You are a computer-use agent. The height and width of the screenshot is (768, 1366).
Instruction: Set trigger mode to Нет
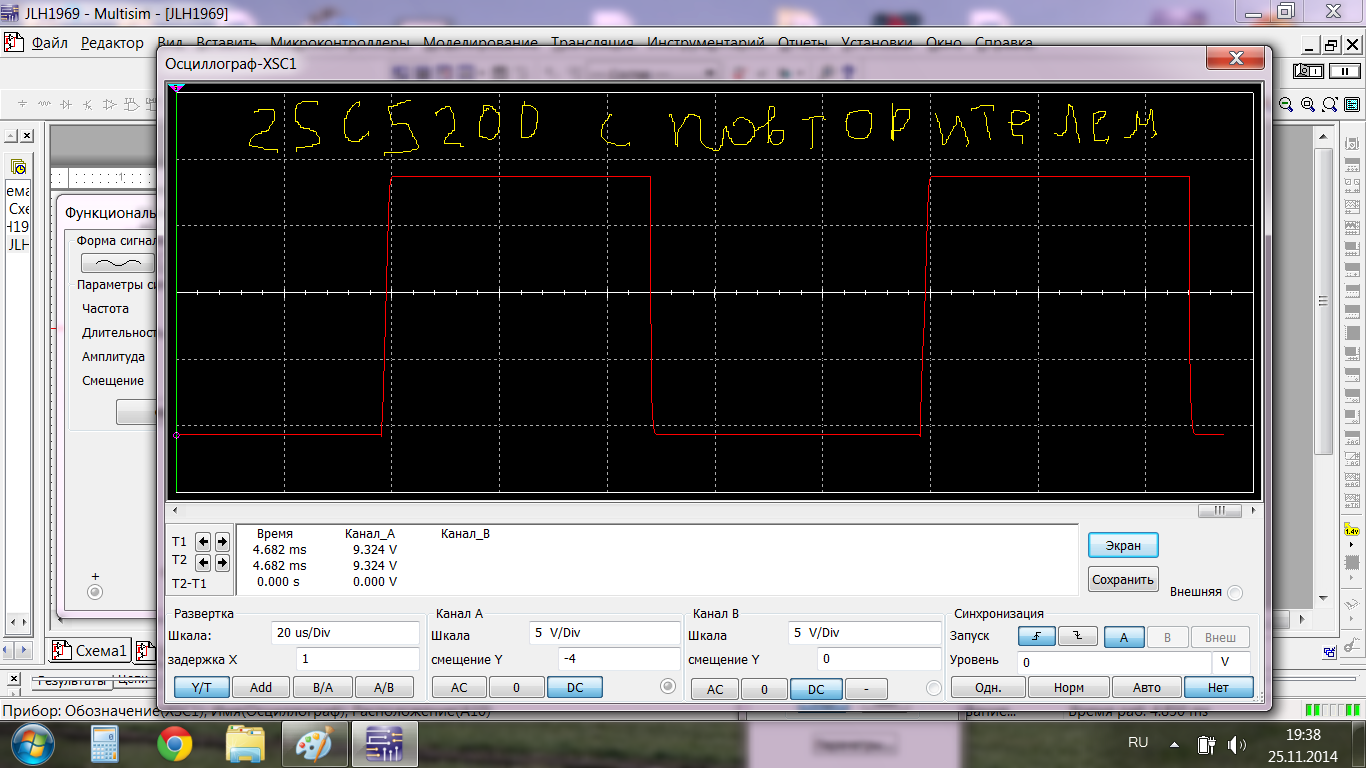(x=1218, y=687)
